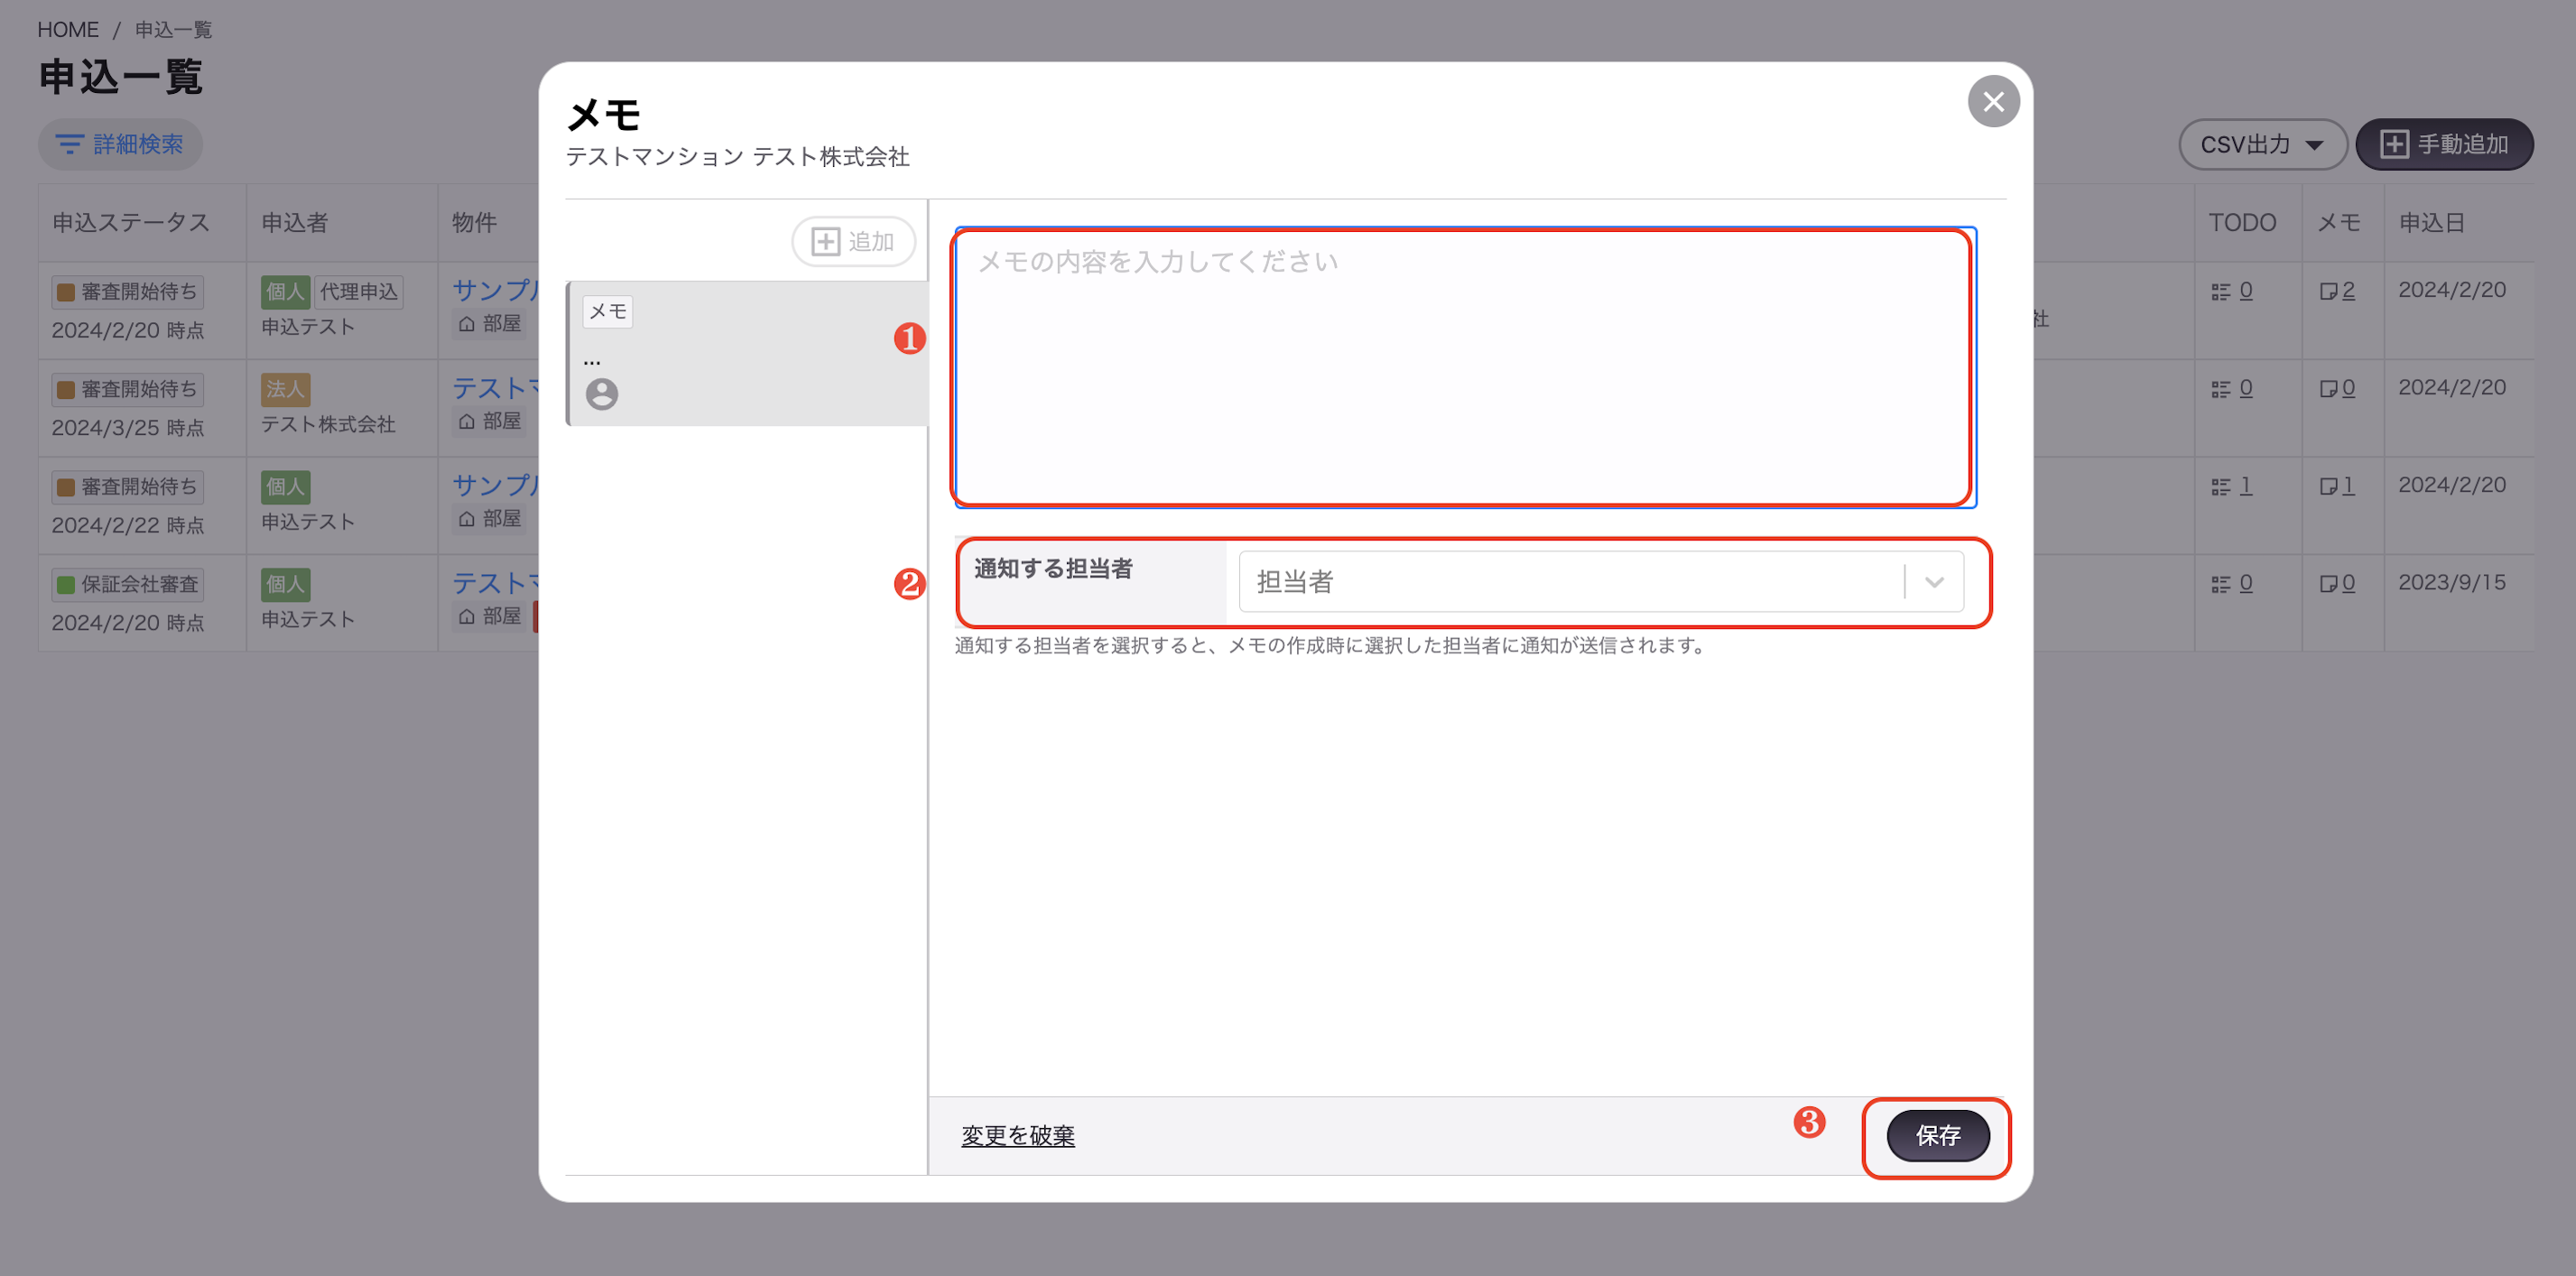Save the memo with 保存 button
Viewport: 2576px width, 1276px height.
(x=1937, y=1135)
